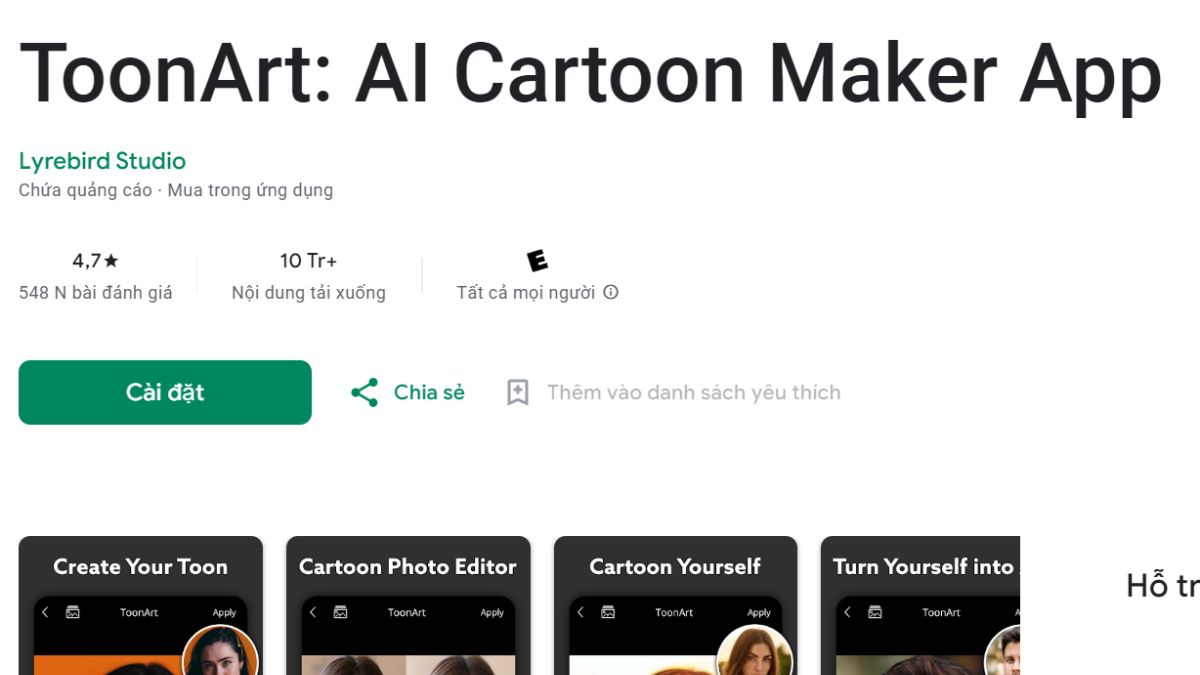Viewport: 1200px width, 675px height.
Task: Click the info icon beside 'Tất cả mọi người'
Action: [x=611, y=293]
